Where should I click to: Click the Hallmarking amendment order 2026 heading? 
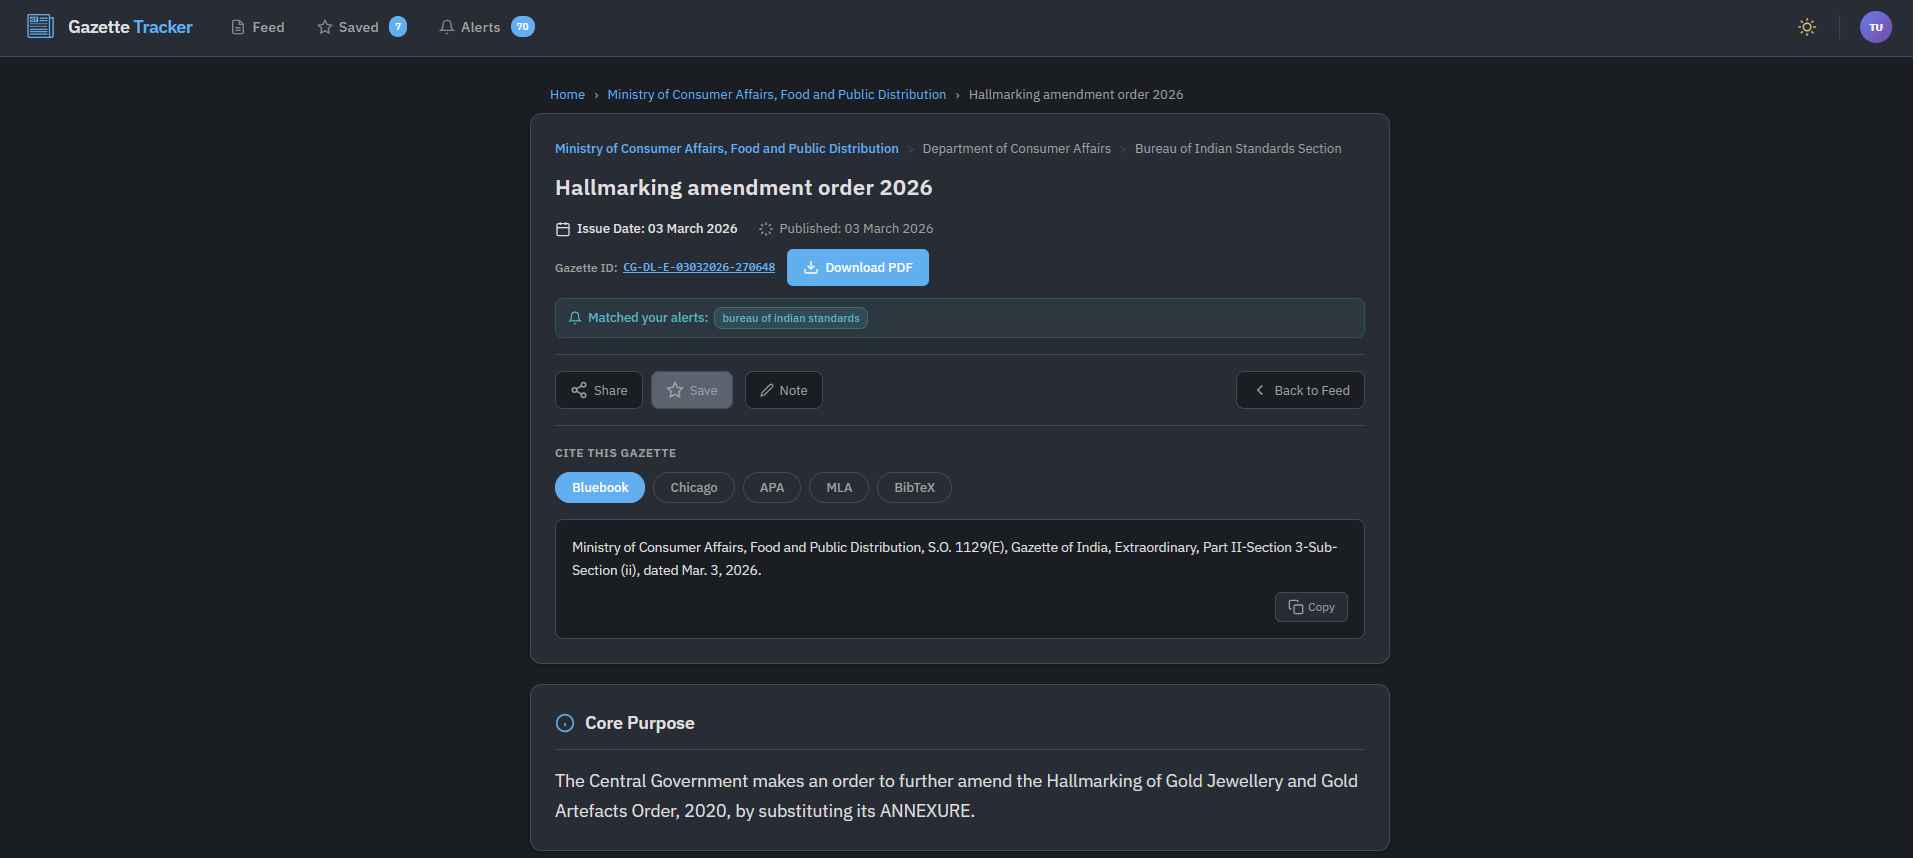tap(743, 188)
